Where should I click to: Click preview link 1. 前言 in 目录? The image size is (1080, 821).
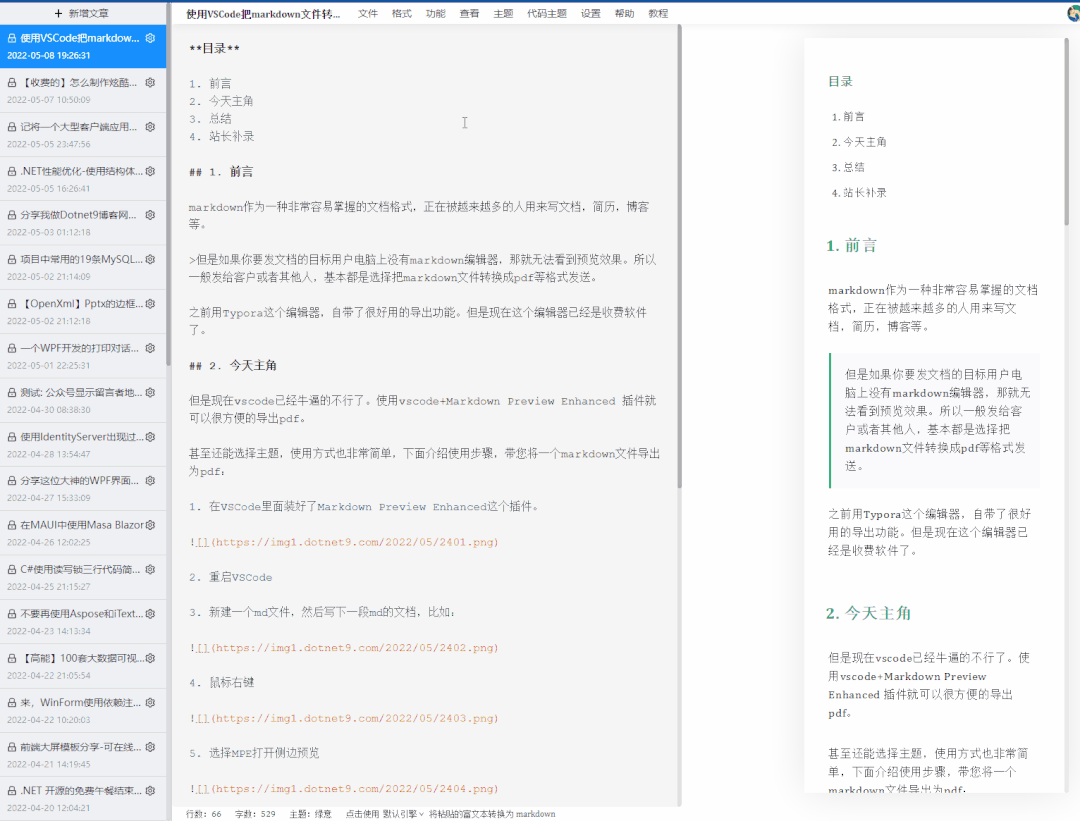coord(848,116)
